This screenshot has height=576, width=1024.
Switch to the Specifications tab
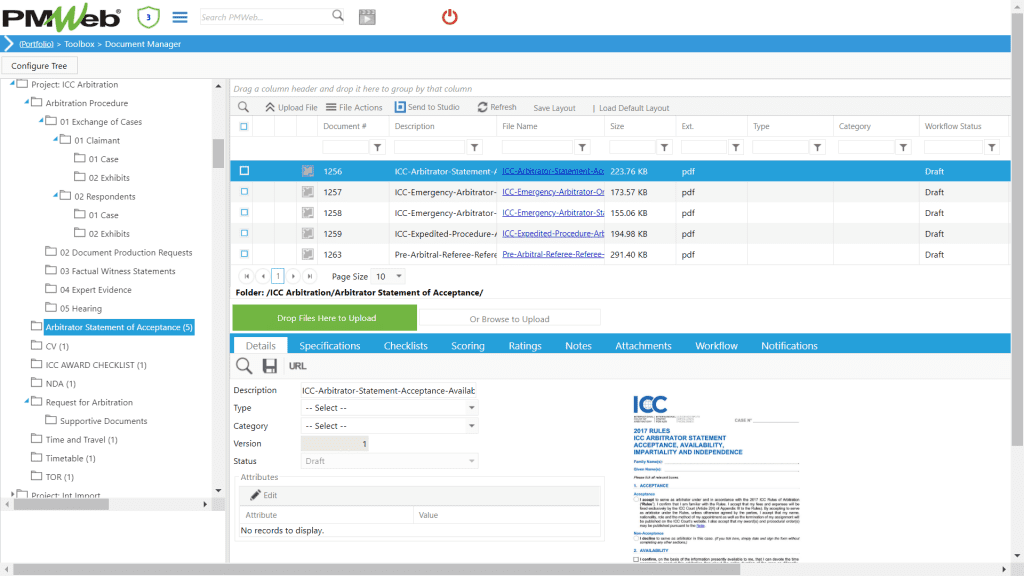coord(330,346)
